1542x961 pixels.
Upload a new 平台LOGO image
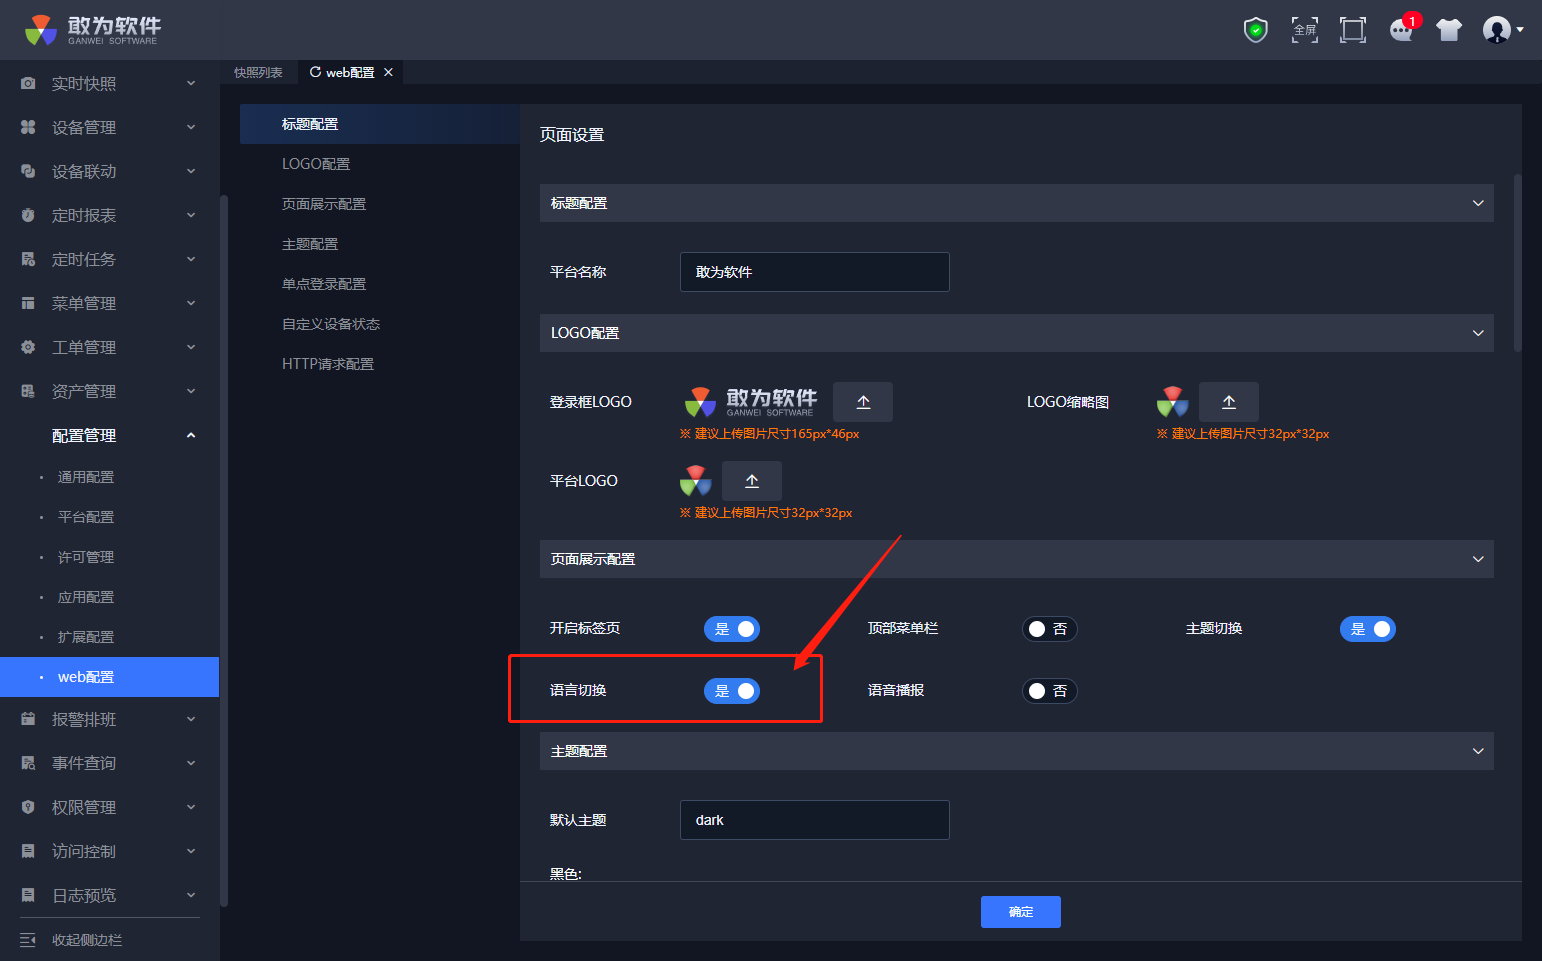(752, 481)
